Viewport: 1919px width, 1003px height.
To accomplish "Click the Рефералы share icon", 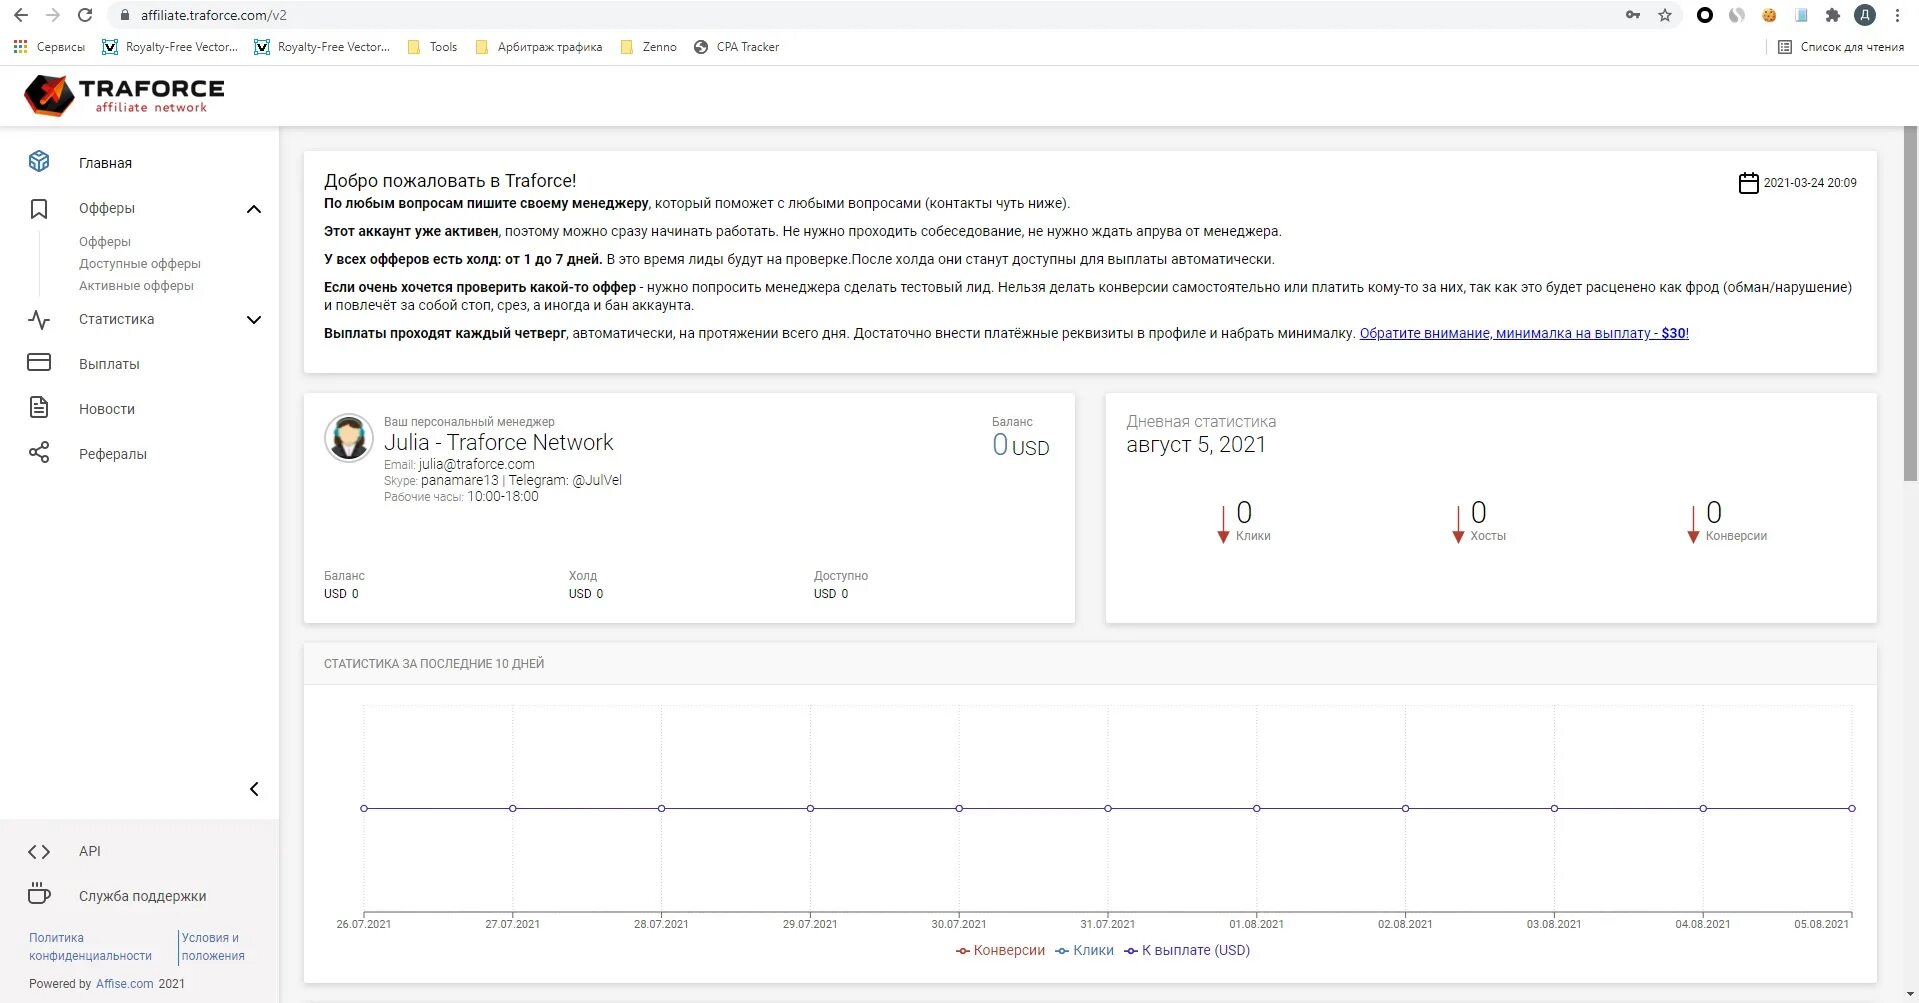I will [39, 453].
